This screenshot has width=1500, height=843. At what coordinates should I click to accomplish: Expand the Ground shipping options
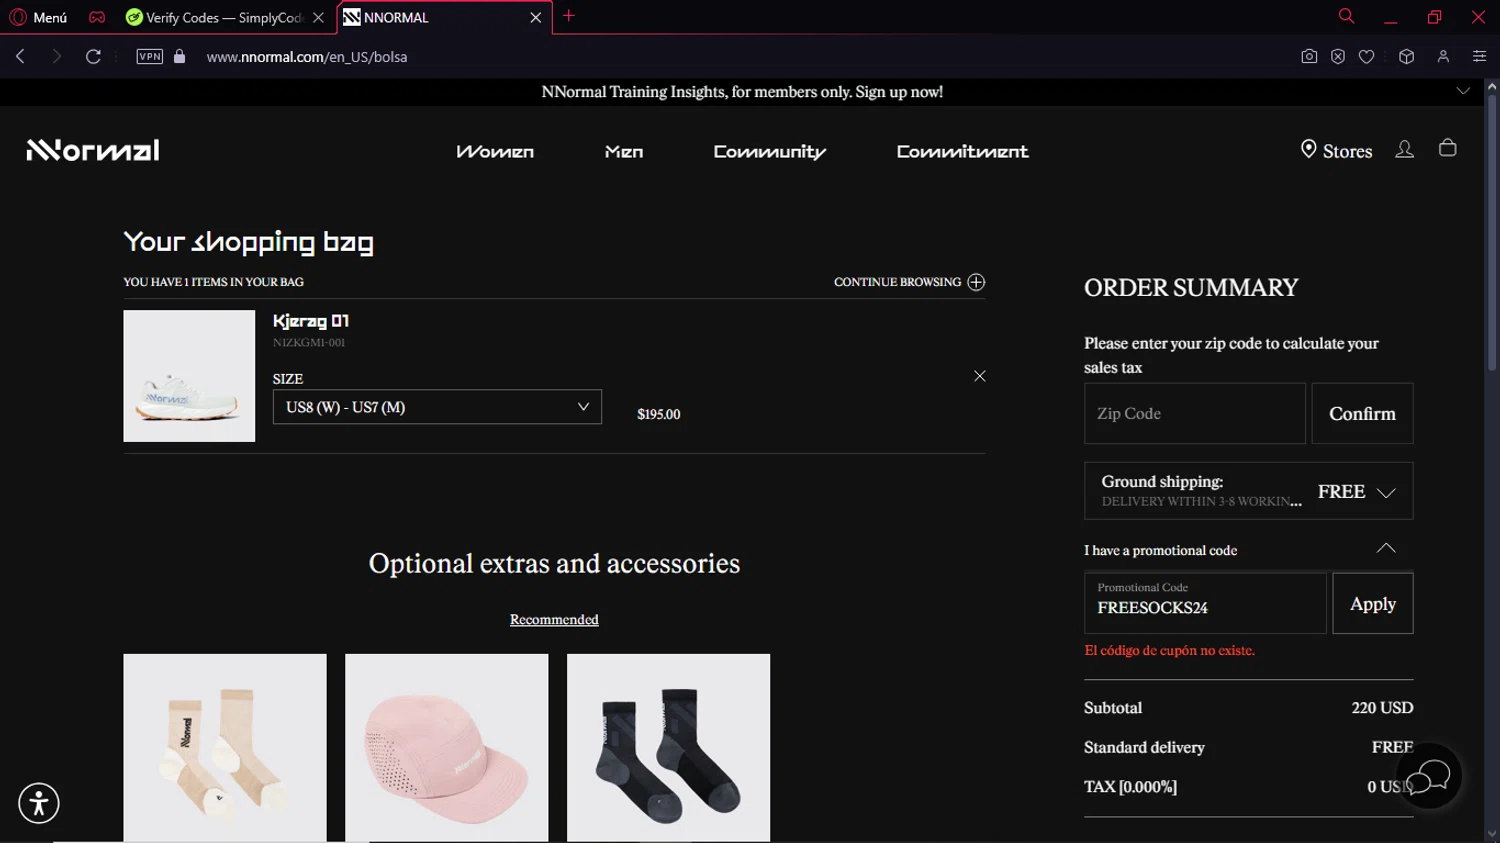point(1249,491)
